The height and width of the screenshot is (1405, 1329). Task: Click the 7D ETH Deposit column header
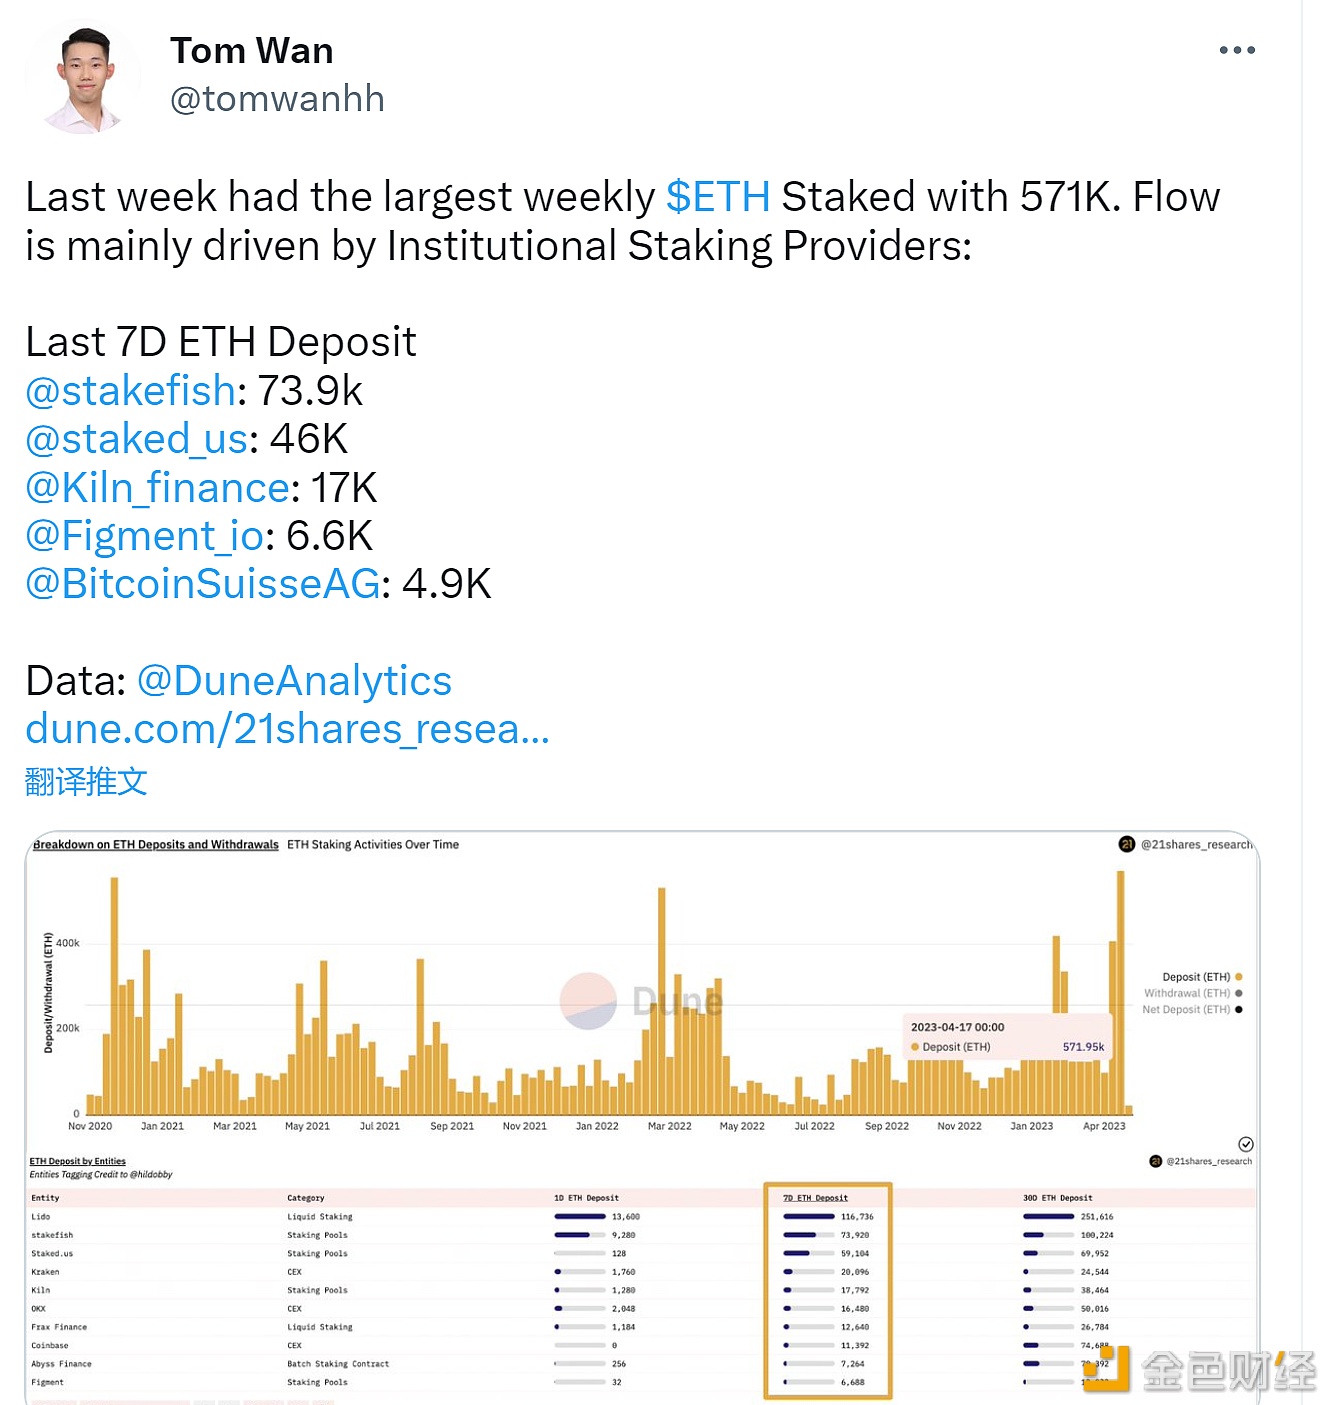tap(815, 1197)
